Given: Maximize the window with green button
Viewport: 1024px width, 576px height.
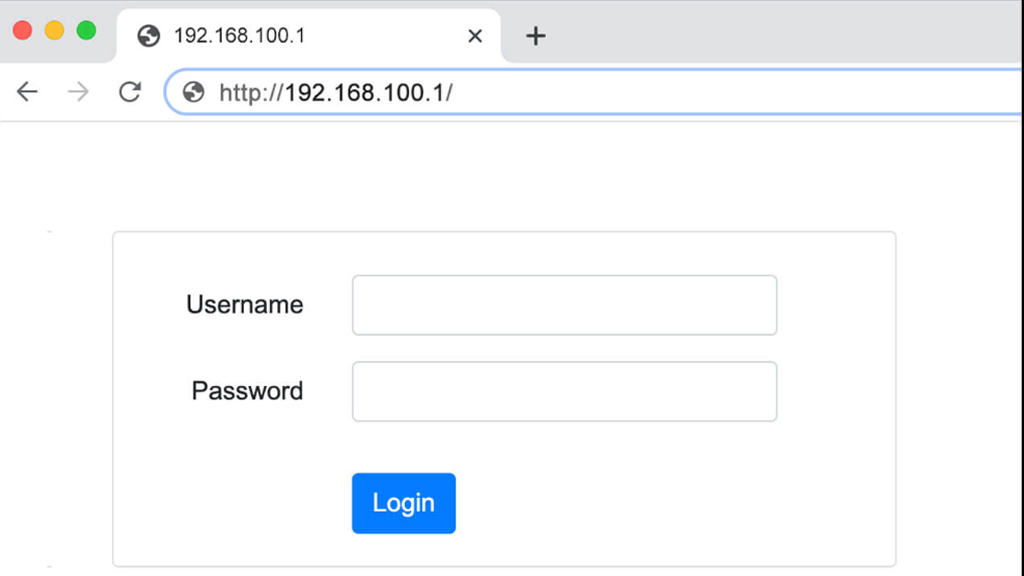Looking at the screenshot, I should coord(86,31).
